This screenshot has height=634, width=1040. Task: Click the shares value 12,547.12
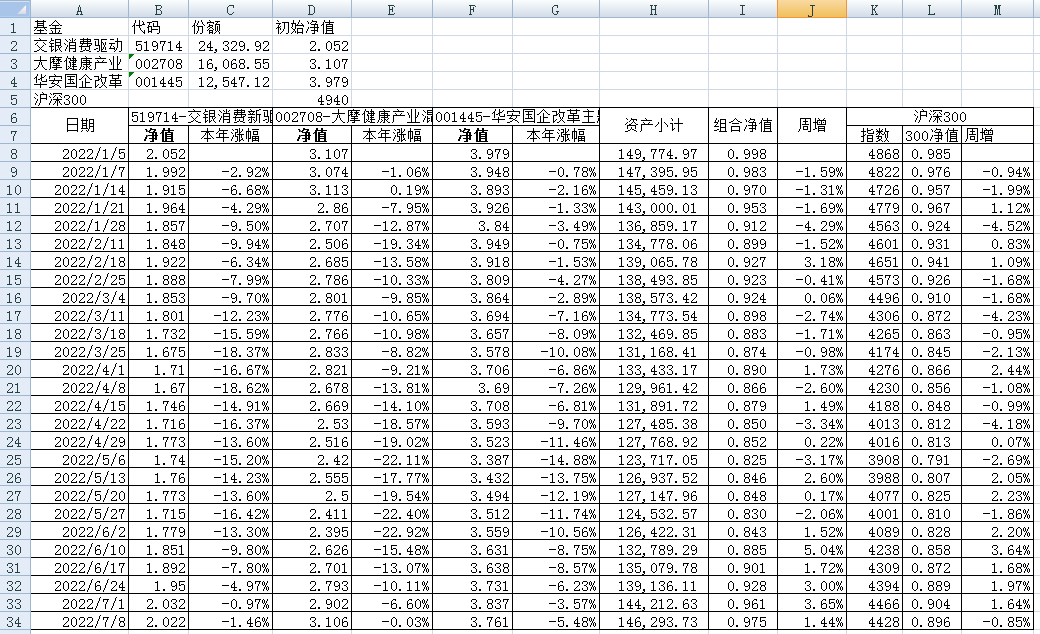coord(230,82)
